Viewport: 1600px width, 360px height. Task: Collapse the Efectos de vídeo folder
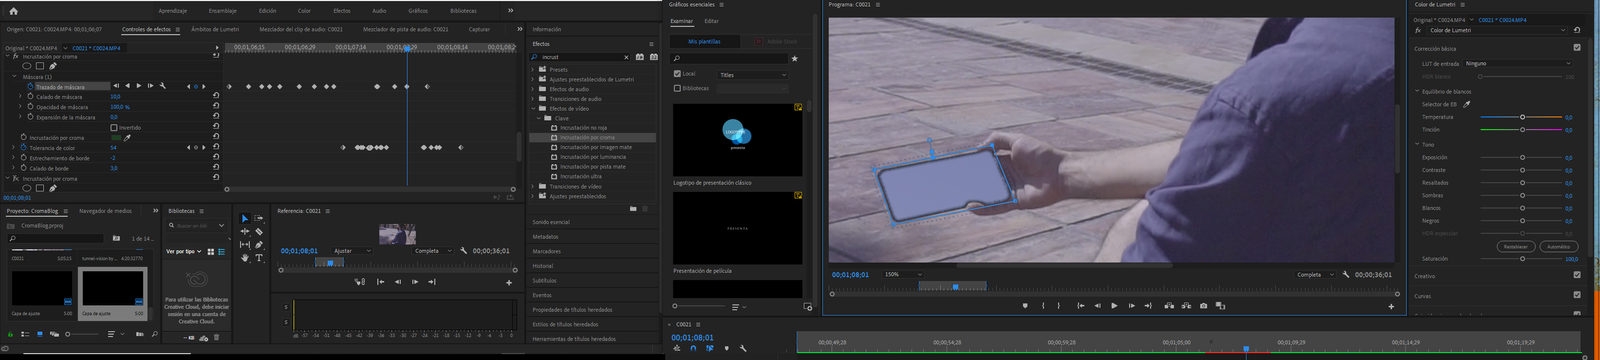[x=533, y=109]
